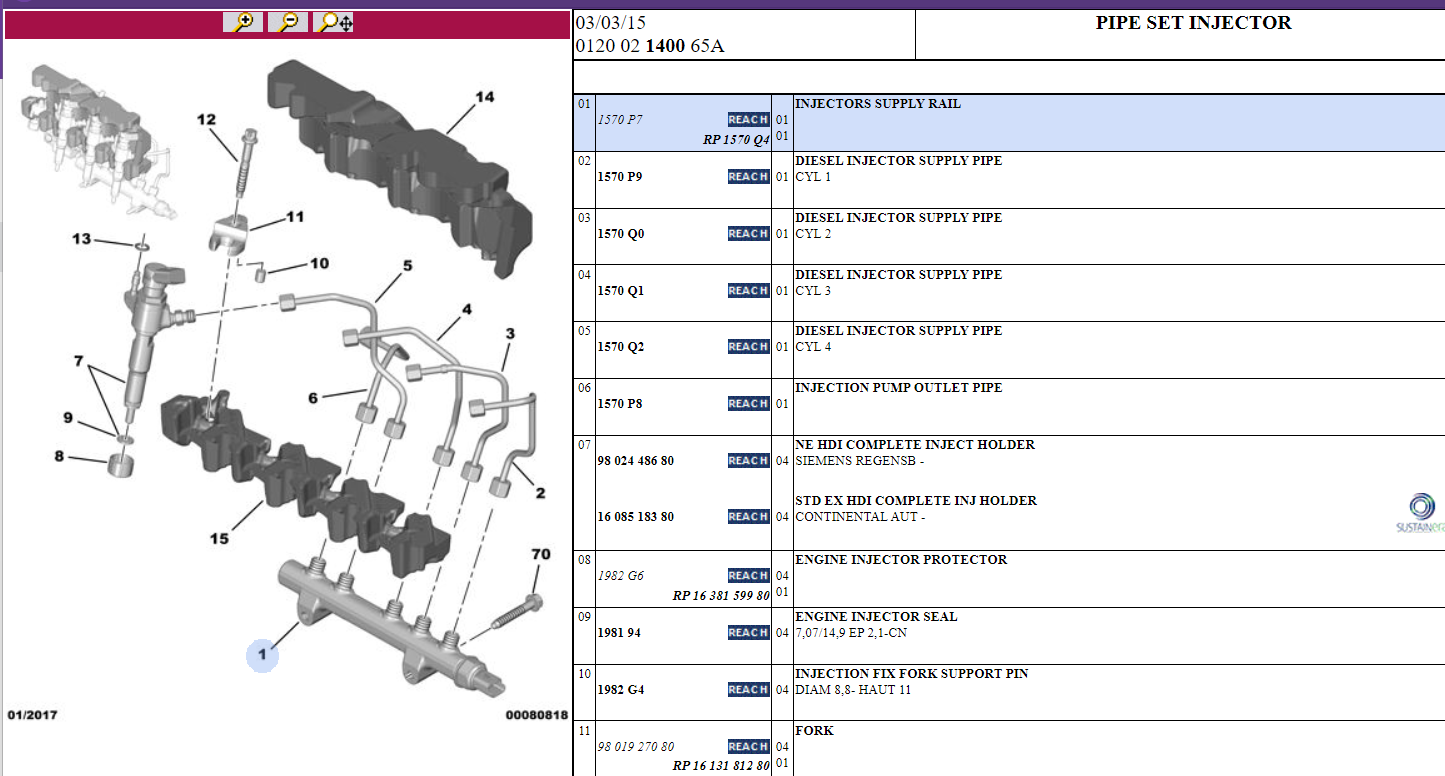
Task: Select callout 70 on the diagram
Action: [x=540, y=554]
